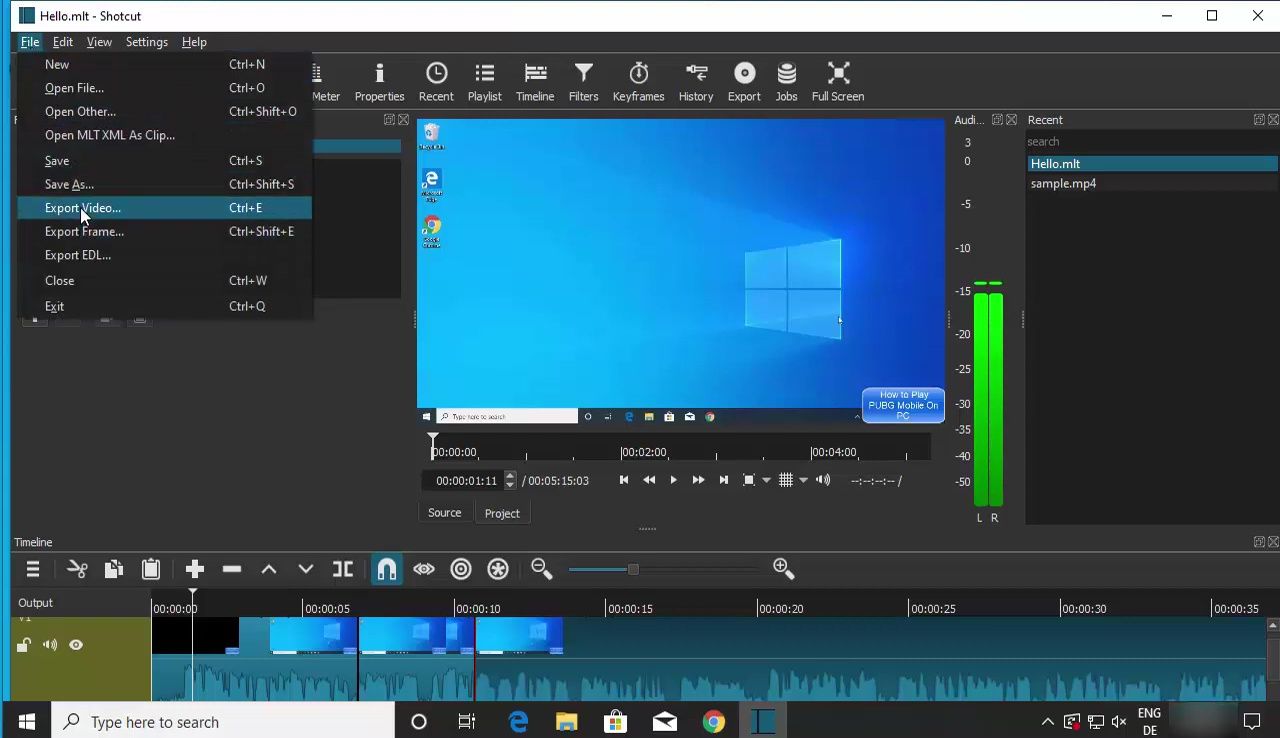Viewport: 1280px width, 738px height.
Task: Ripple delete with the minus icon
Action: point(232,569)
